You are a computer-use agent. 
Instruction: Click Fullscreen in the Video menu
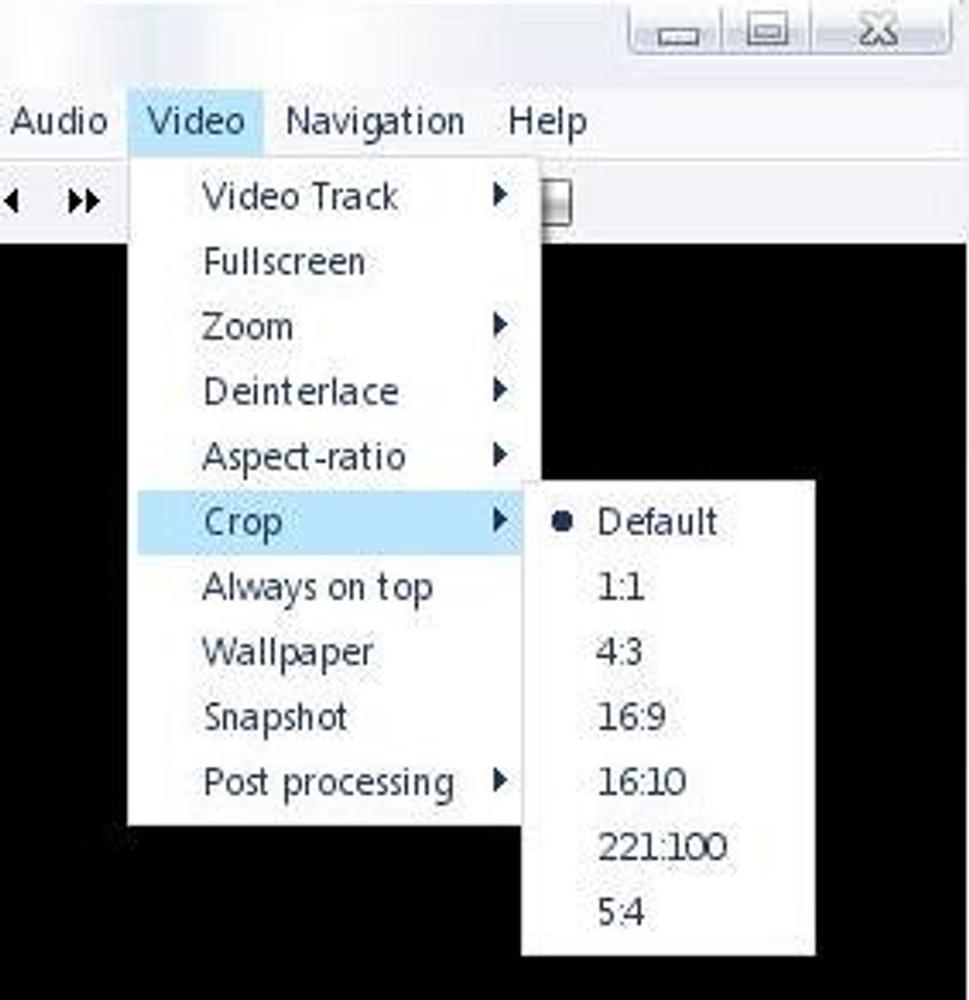pyautogui.click(x=284, y=262)
